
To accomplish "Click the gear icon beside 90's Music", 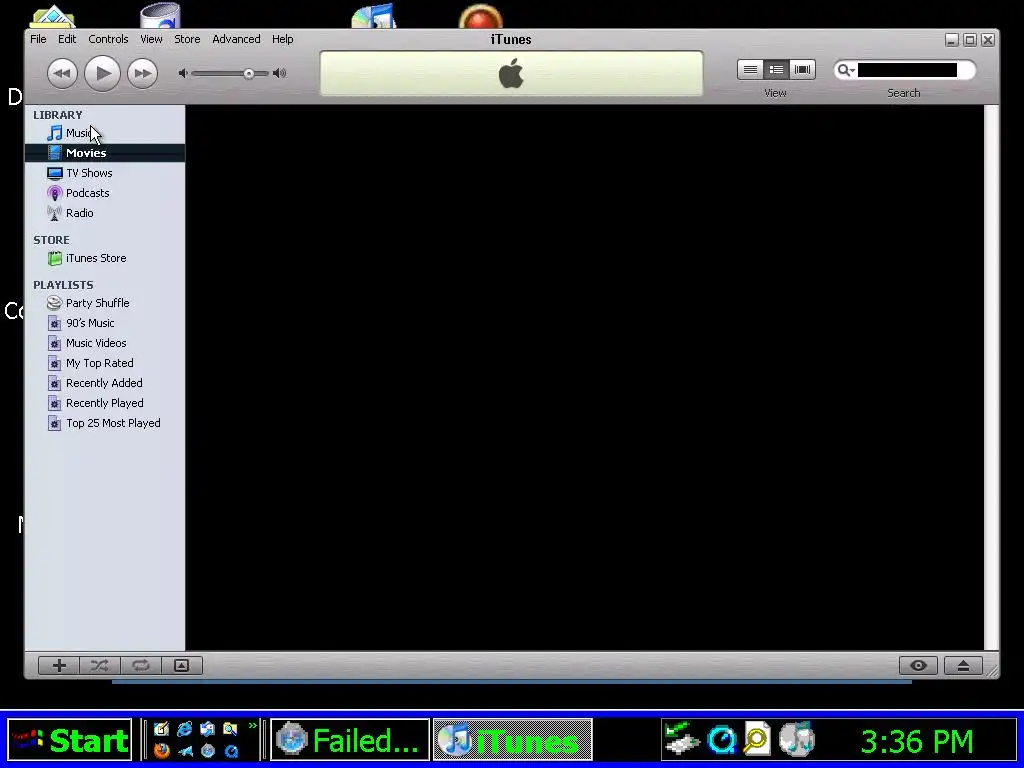I will click(55, 323).
